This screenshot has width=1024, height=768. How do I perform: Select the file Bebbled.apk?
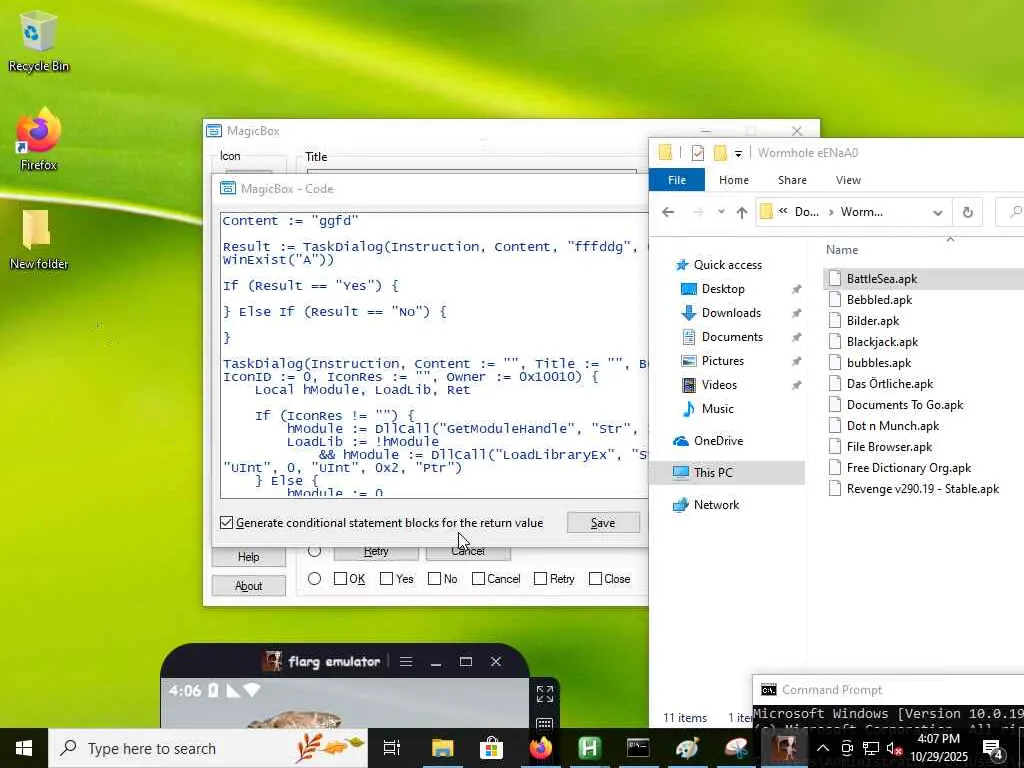pos(879,300)
